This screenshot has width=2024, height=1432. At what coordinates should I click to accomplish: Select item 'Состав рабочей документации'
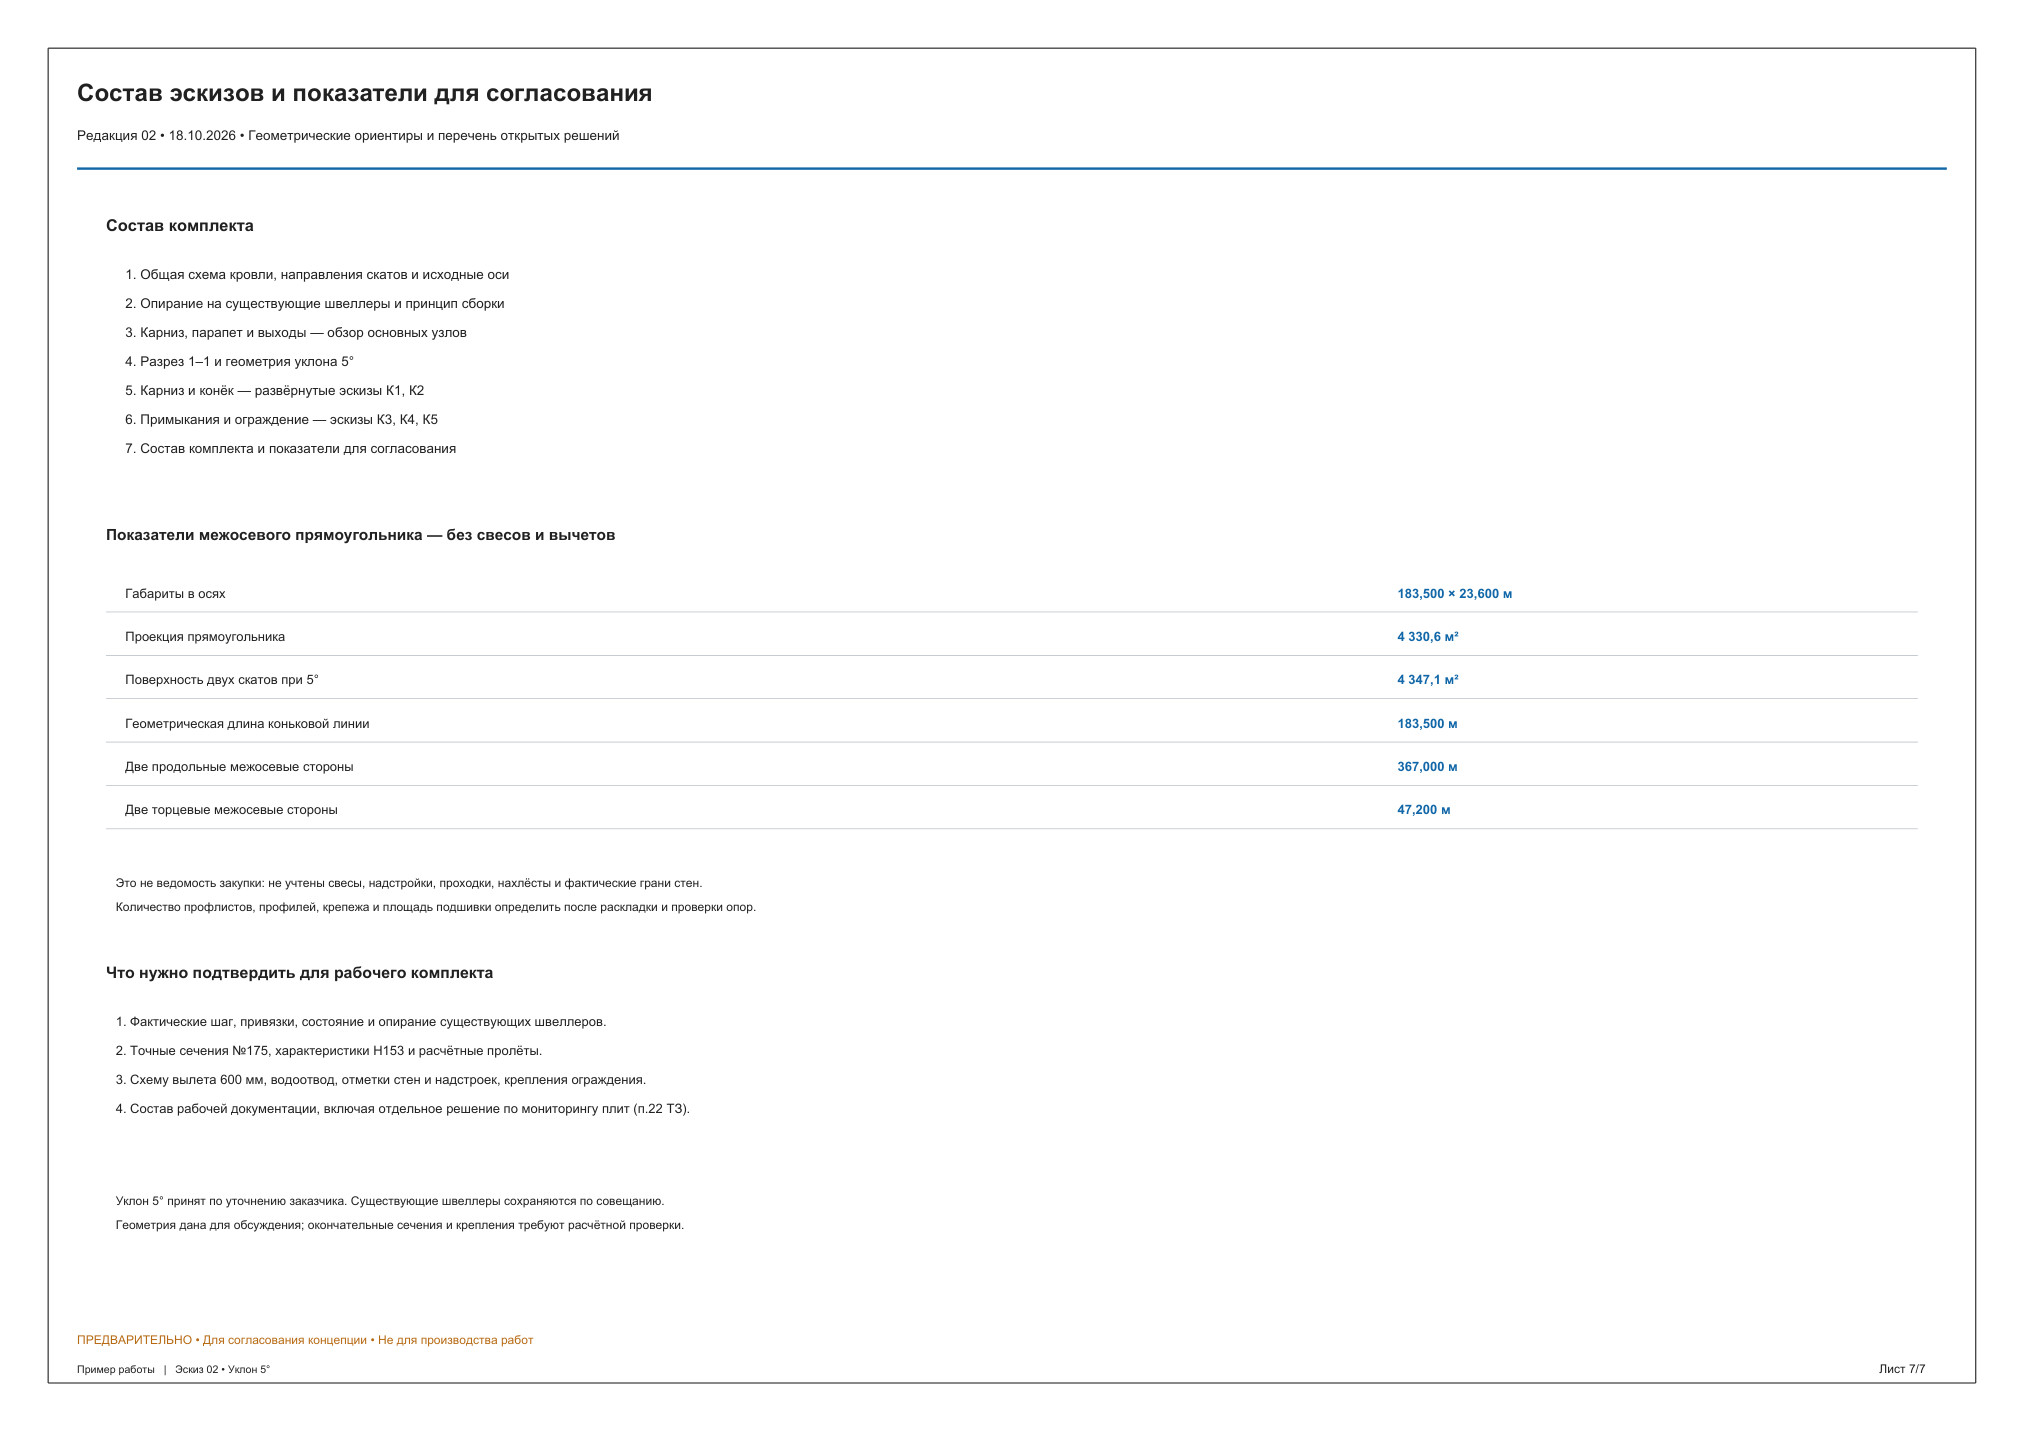coord(403,1109)
